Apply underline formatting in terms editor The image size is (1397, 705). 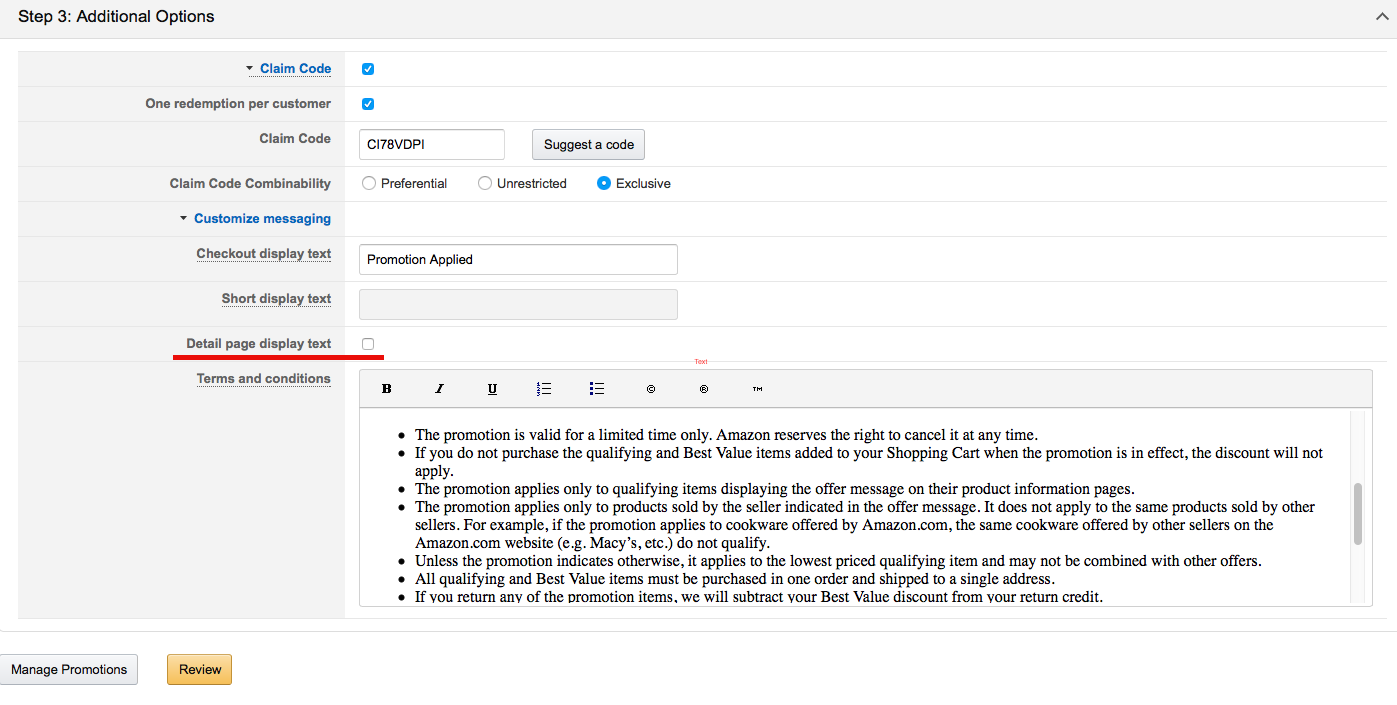(x=492, y=389)
